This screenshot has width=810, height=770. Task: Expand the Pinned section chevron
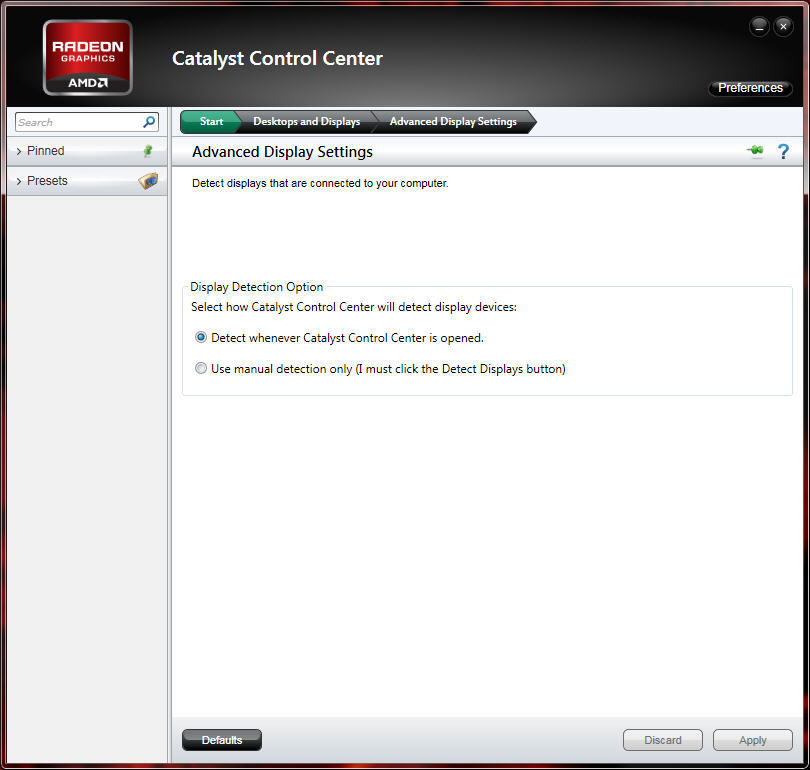pyautogui.click(x=19, y=151)
